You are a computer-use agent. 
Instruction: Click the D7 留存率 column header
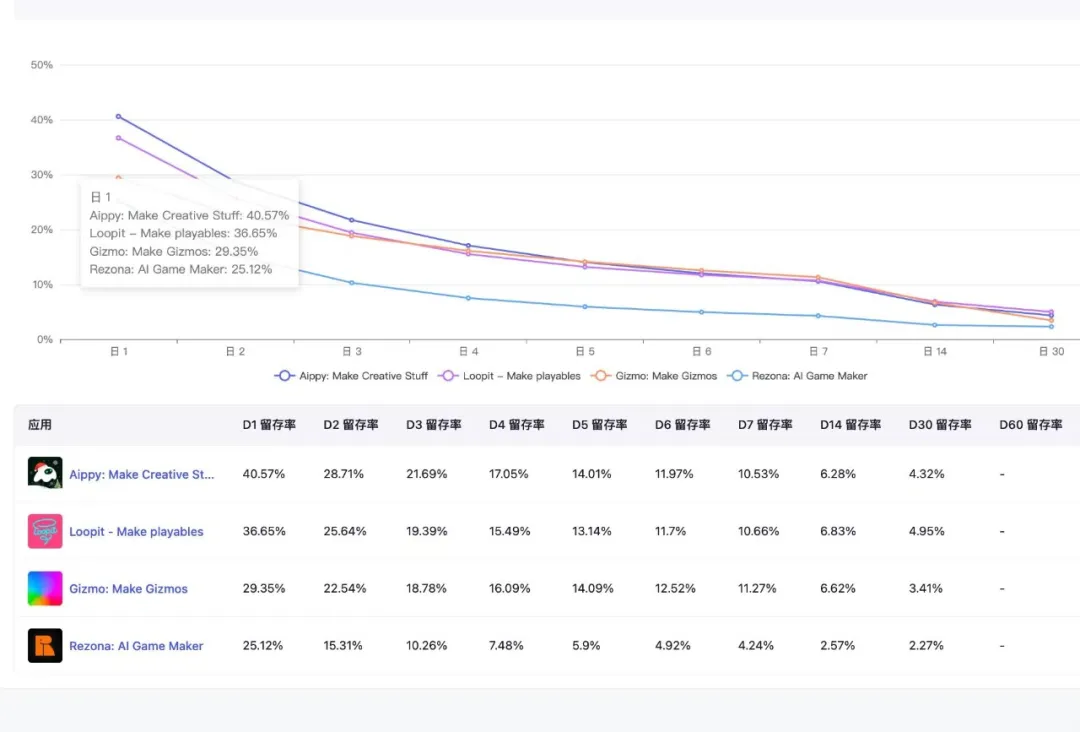765,425
